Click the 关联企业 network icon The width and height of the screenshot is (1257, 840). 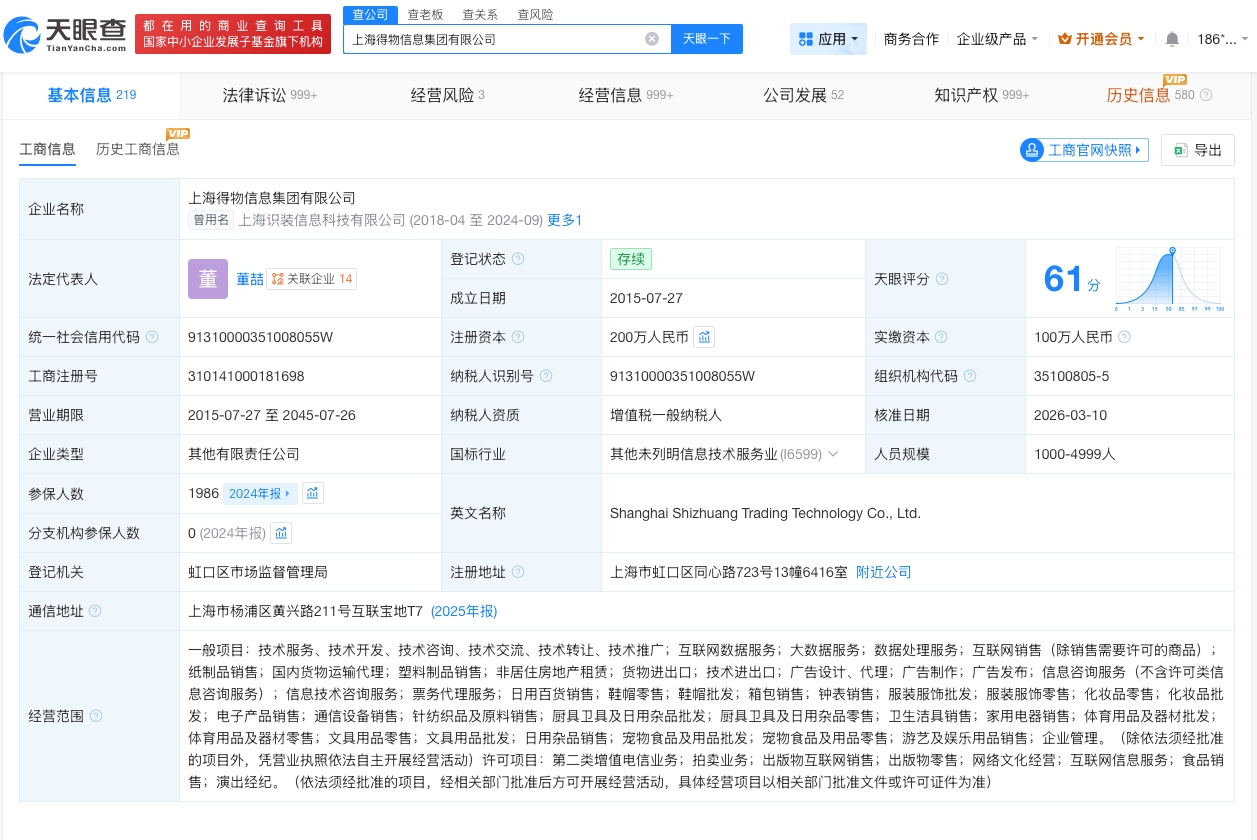point(277,279)
